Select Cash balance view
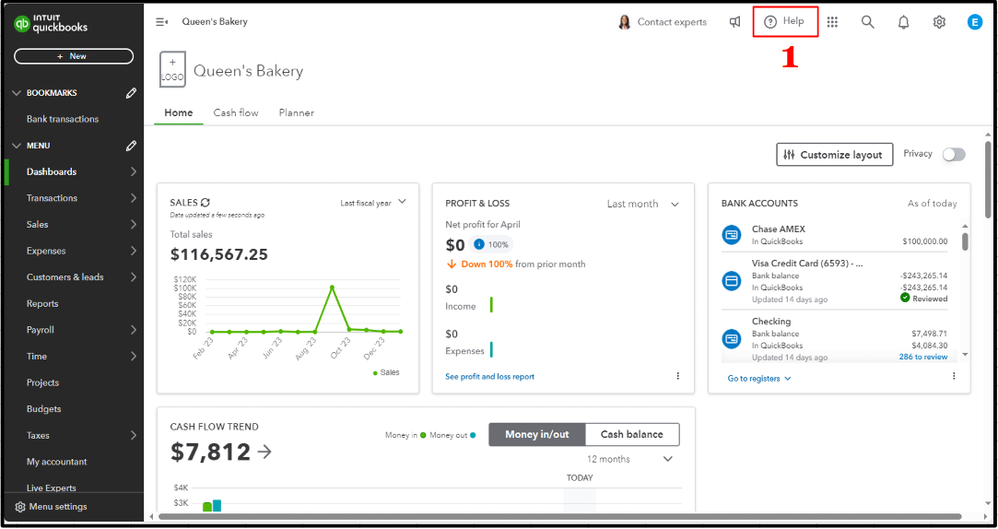This screenshot has width=998, height=529. [632, 435]
